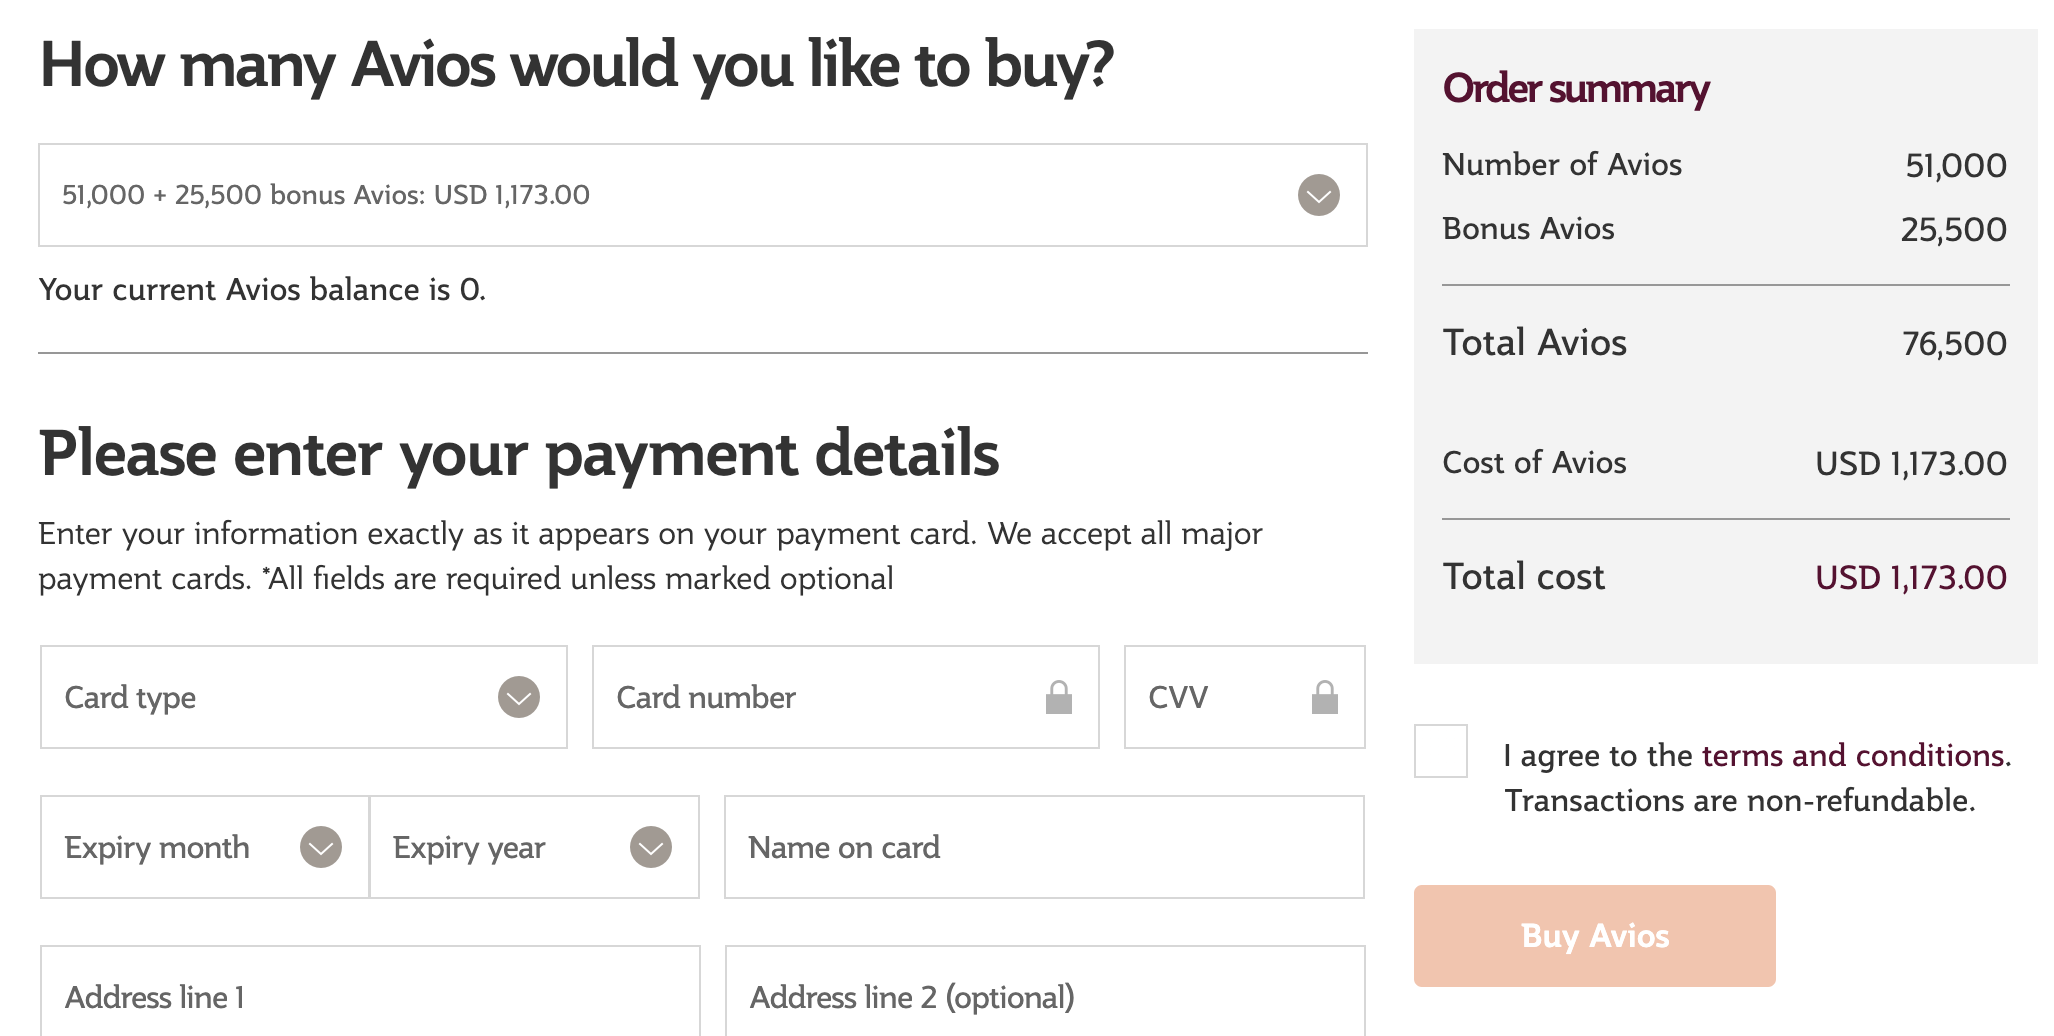Click the Order summary heading
The width and height of the screenshot is (2054, 1036).
(x=1575, y=89)
